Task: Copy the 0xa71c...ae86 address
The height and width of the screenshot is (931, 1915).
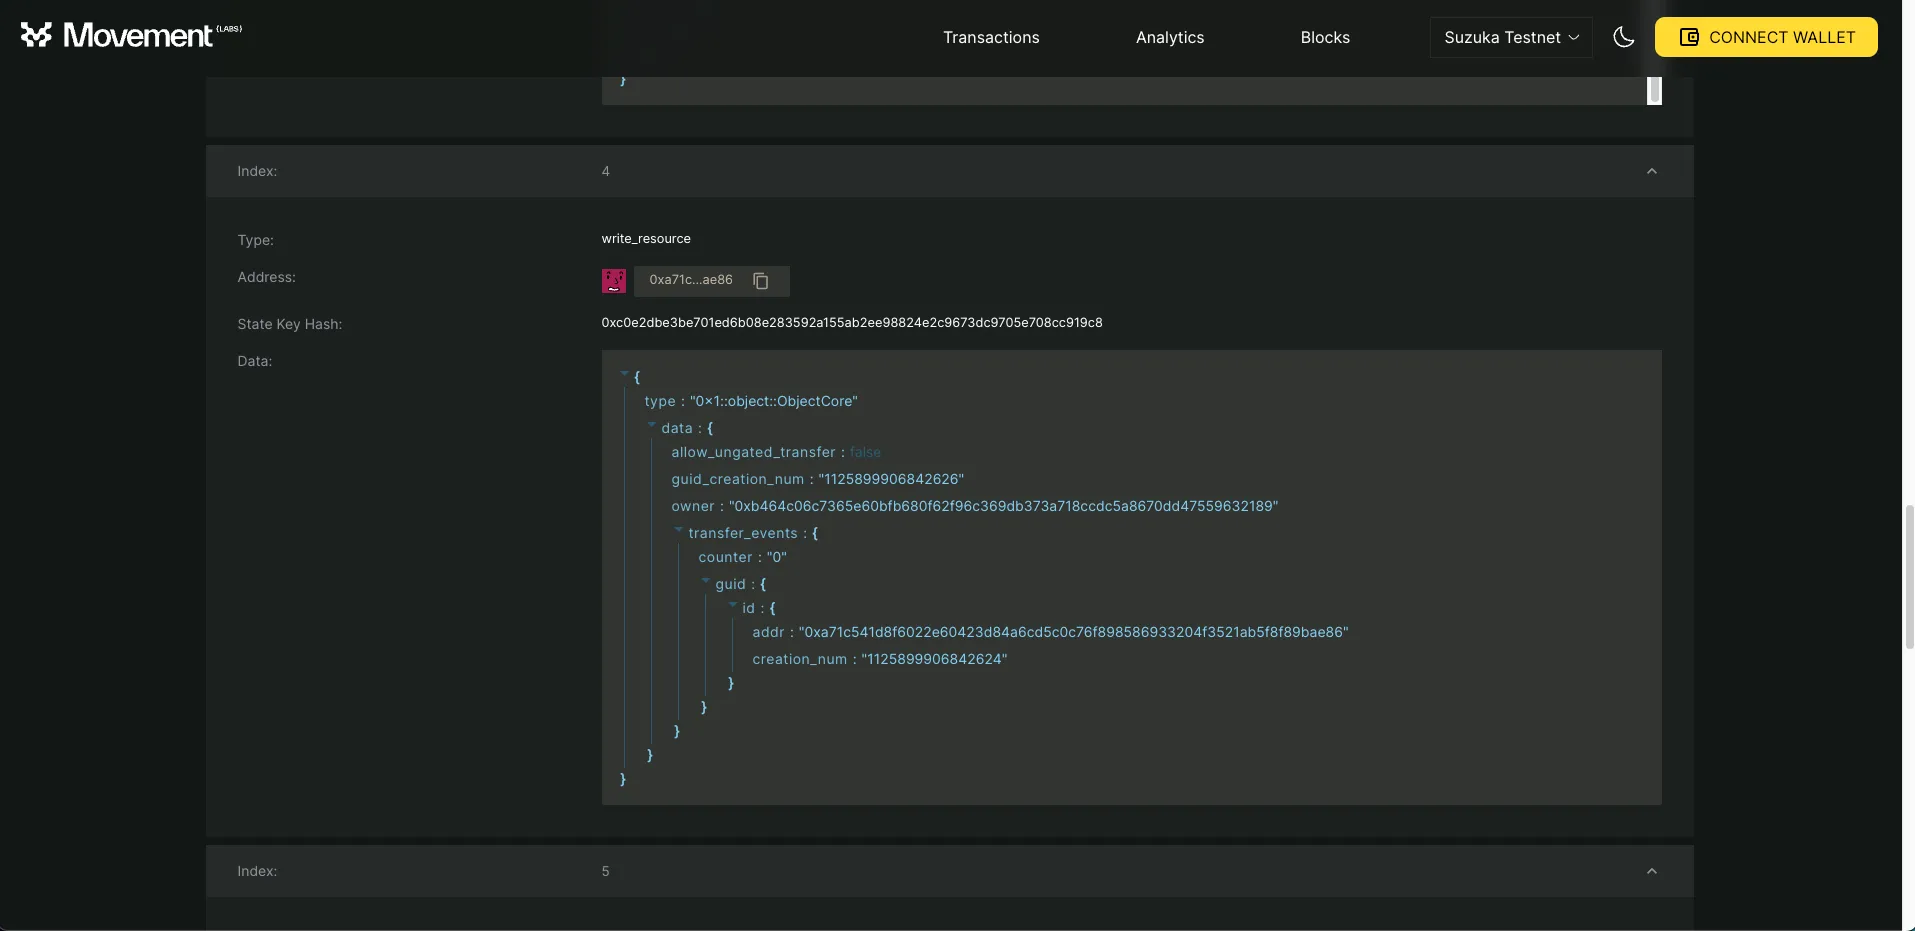Action: tap(761, 281)
